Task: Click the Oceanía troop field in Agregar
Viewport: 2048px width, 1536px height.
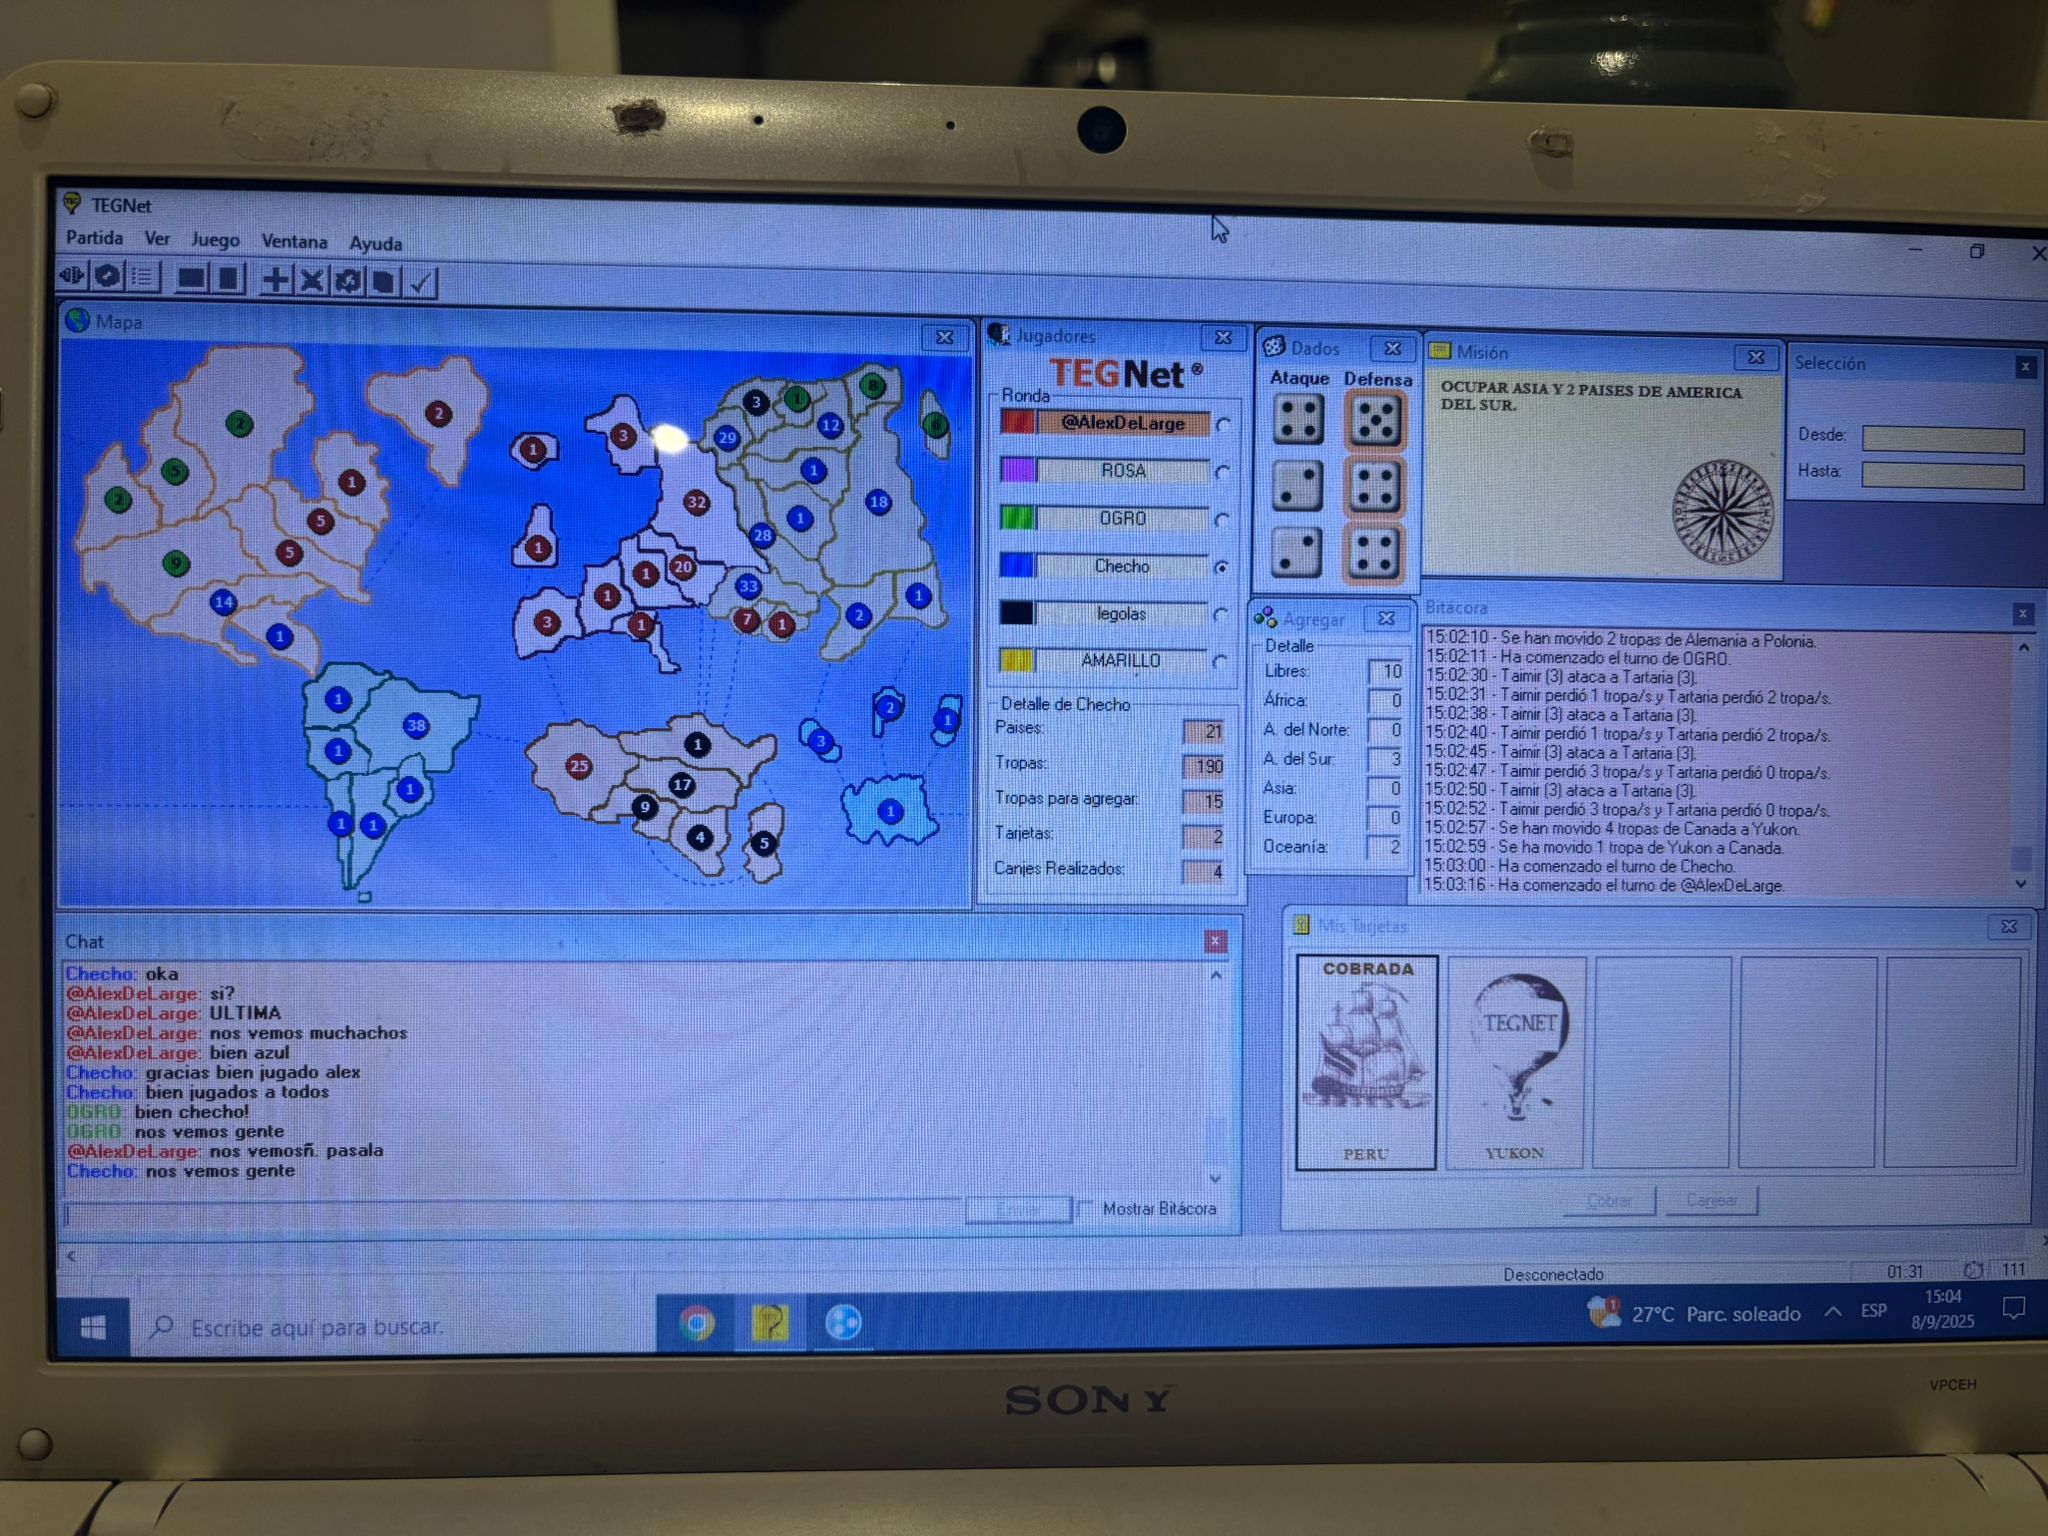Action: (1385, 847)
